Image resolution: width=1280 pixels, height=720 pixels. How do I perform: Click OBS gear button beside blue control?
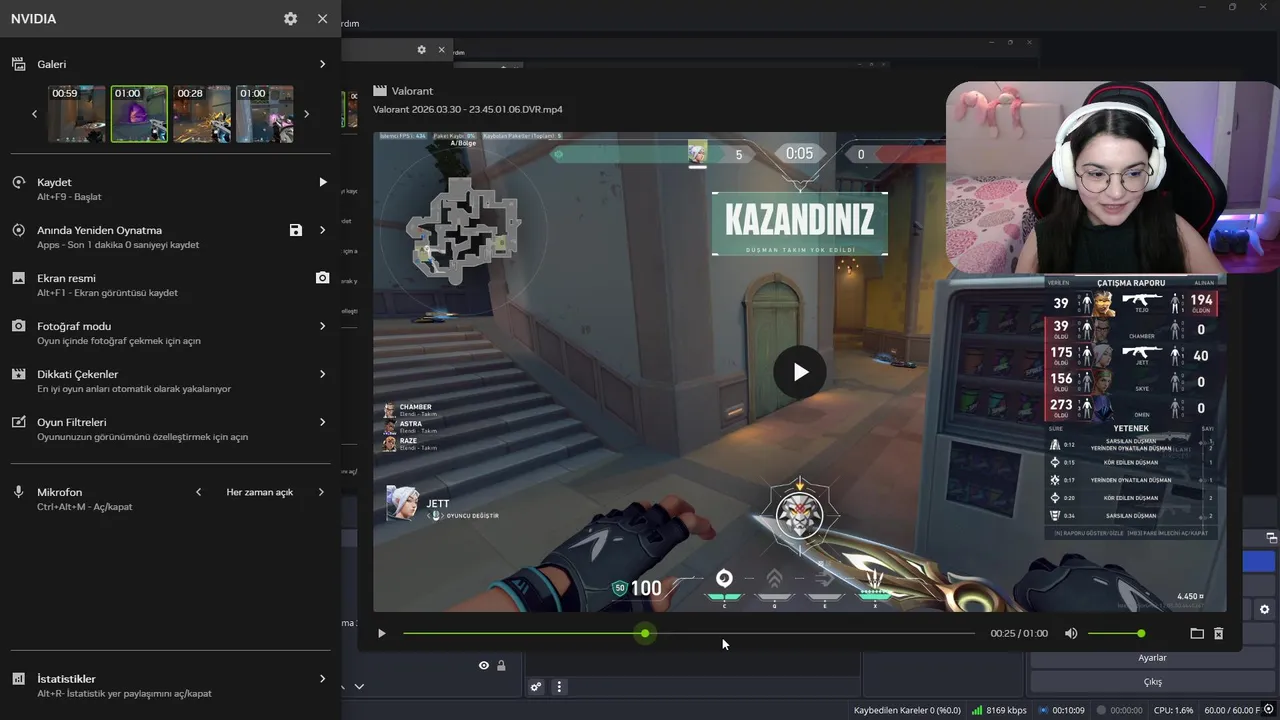1264,609
